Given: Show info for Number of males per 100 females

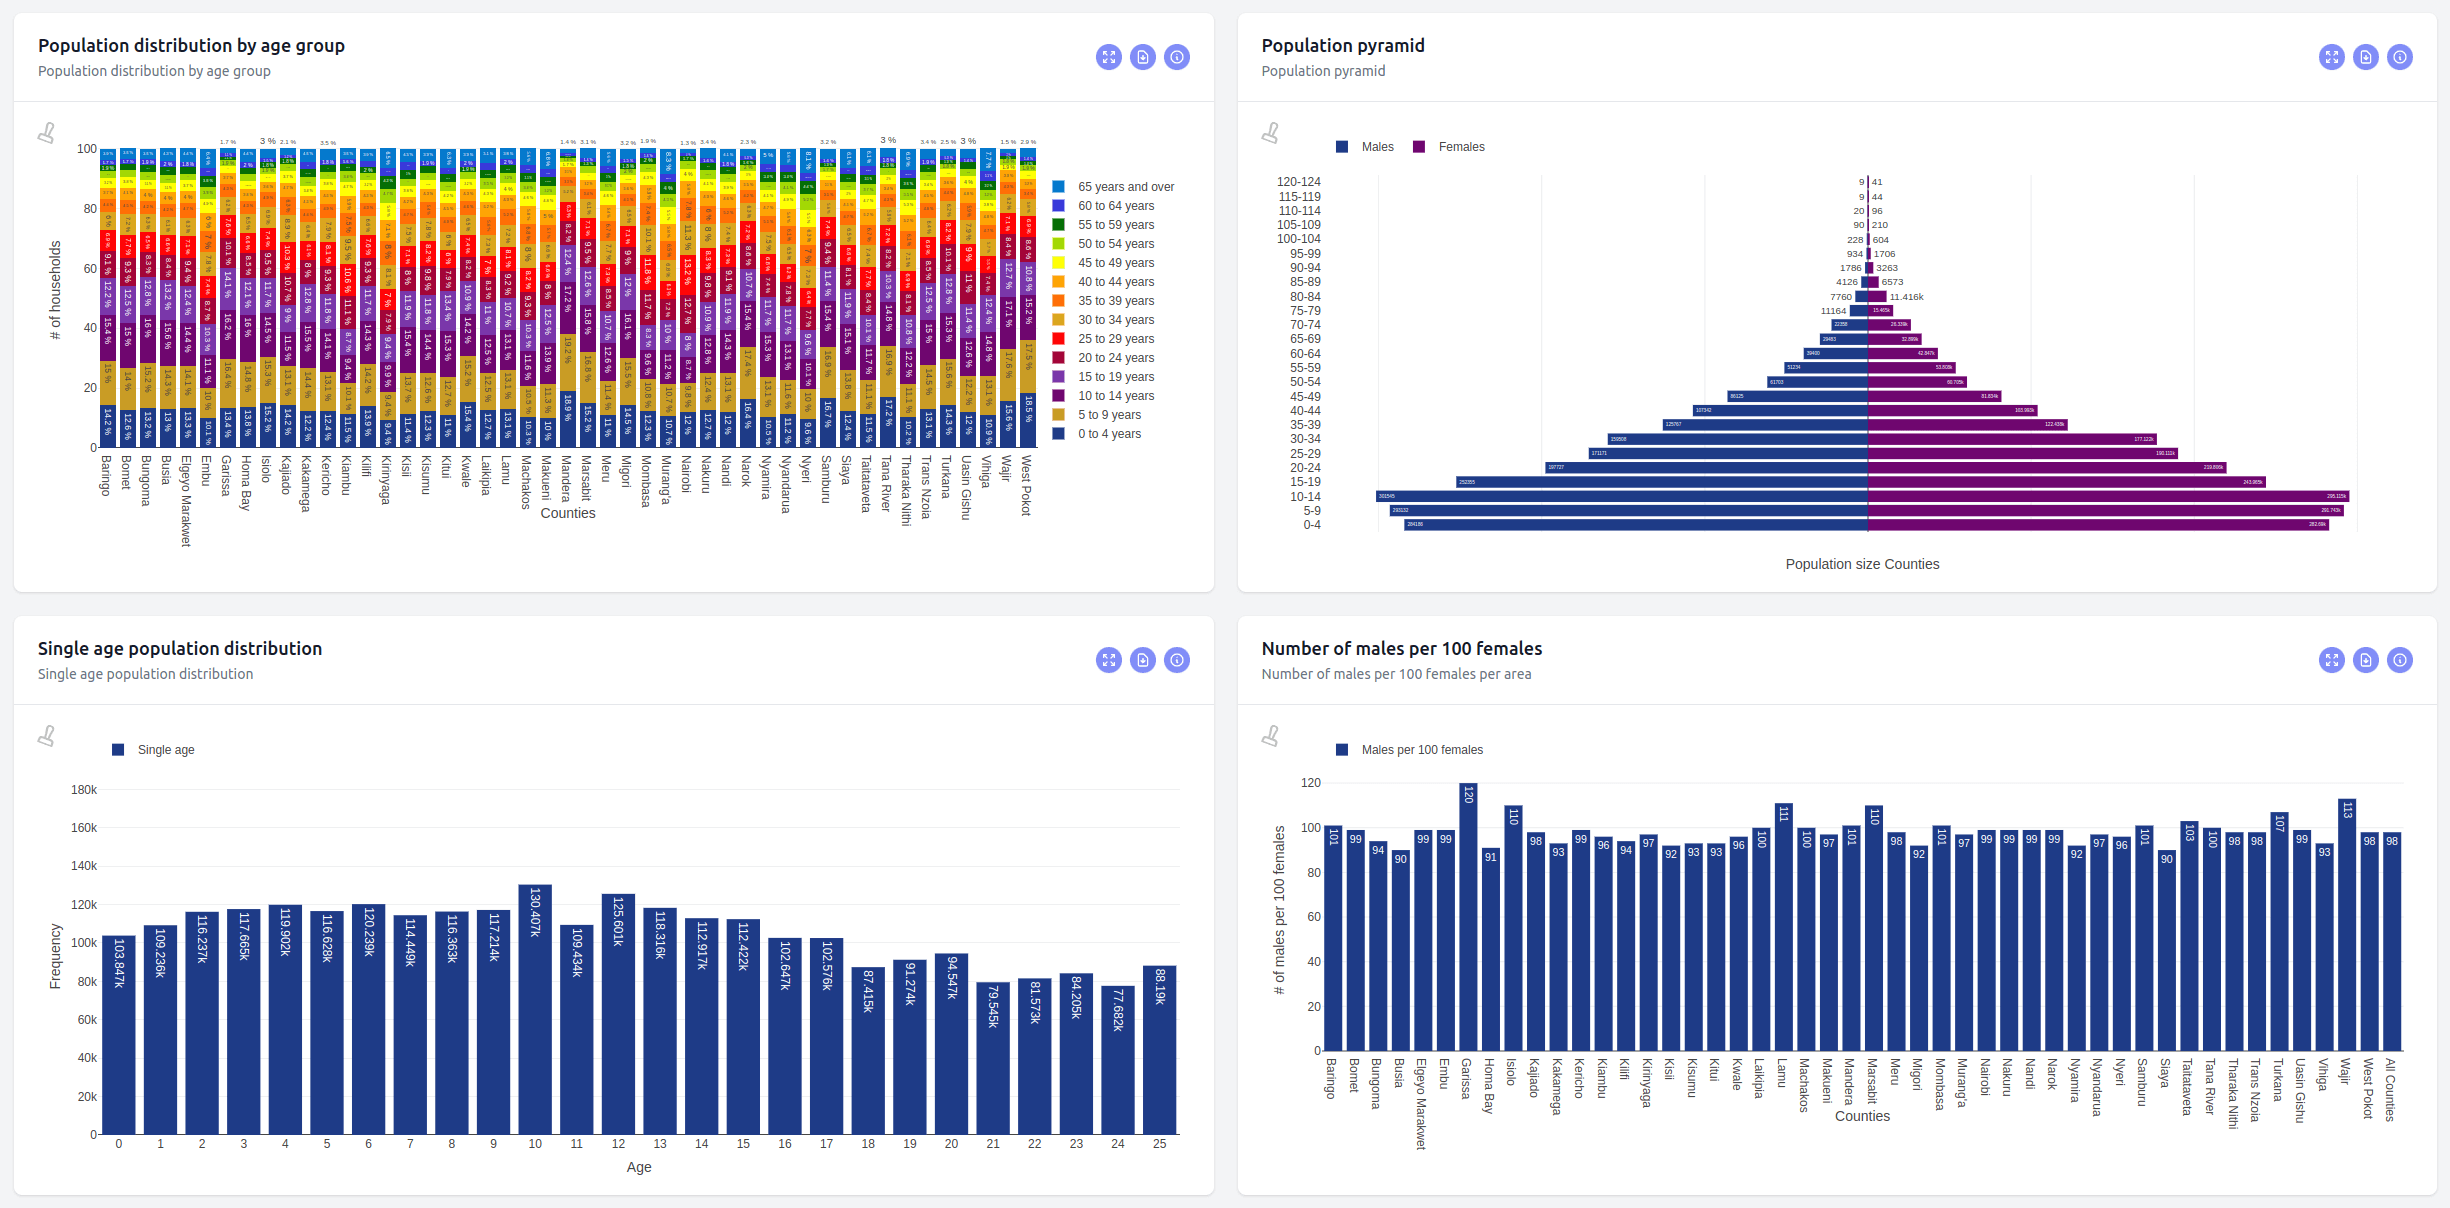Looking at the screenshot, I should tap(2400, 660).
